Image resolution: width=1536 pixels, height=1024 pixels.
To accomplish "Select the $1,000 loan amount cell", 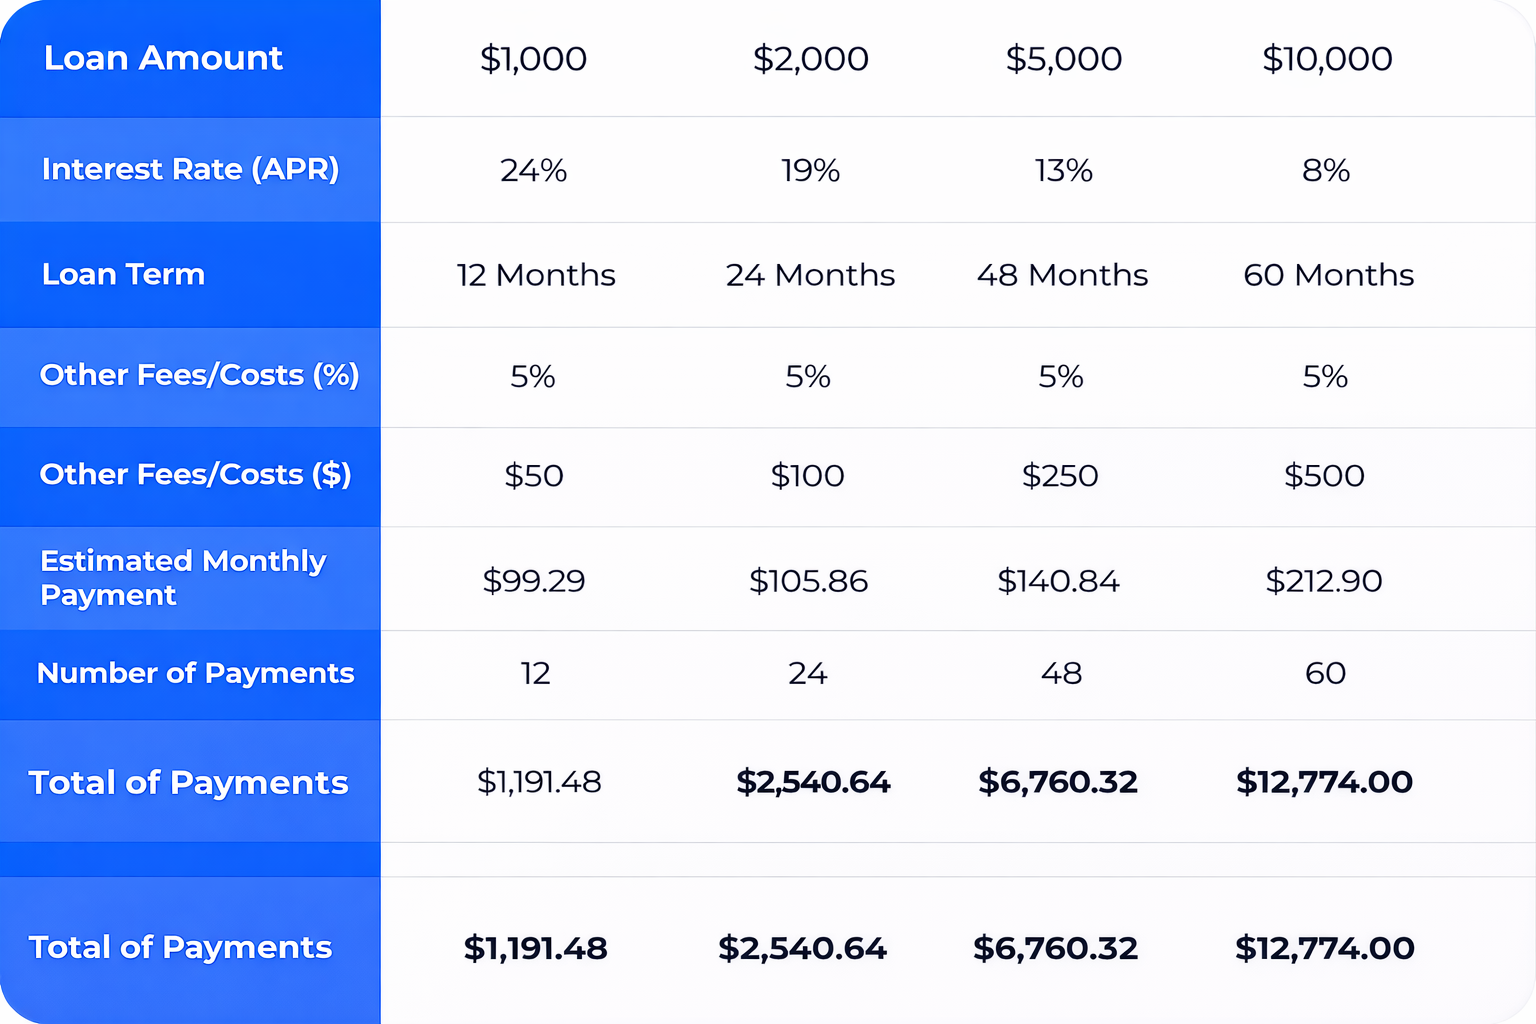I will pyautogui.click(x=533, y=59).
